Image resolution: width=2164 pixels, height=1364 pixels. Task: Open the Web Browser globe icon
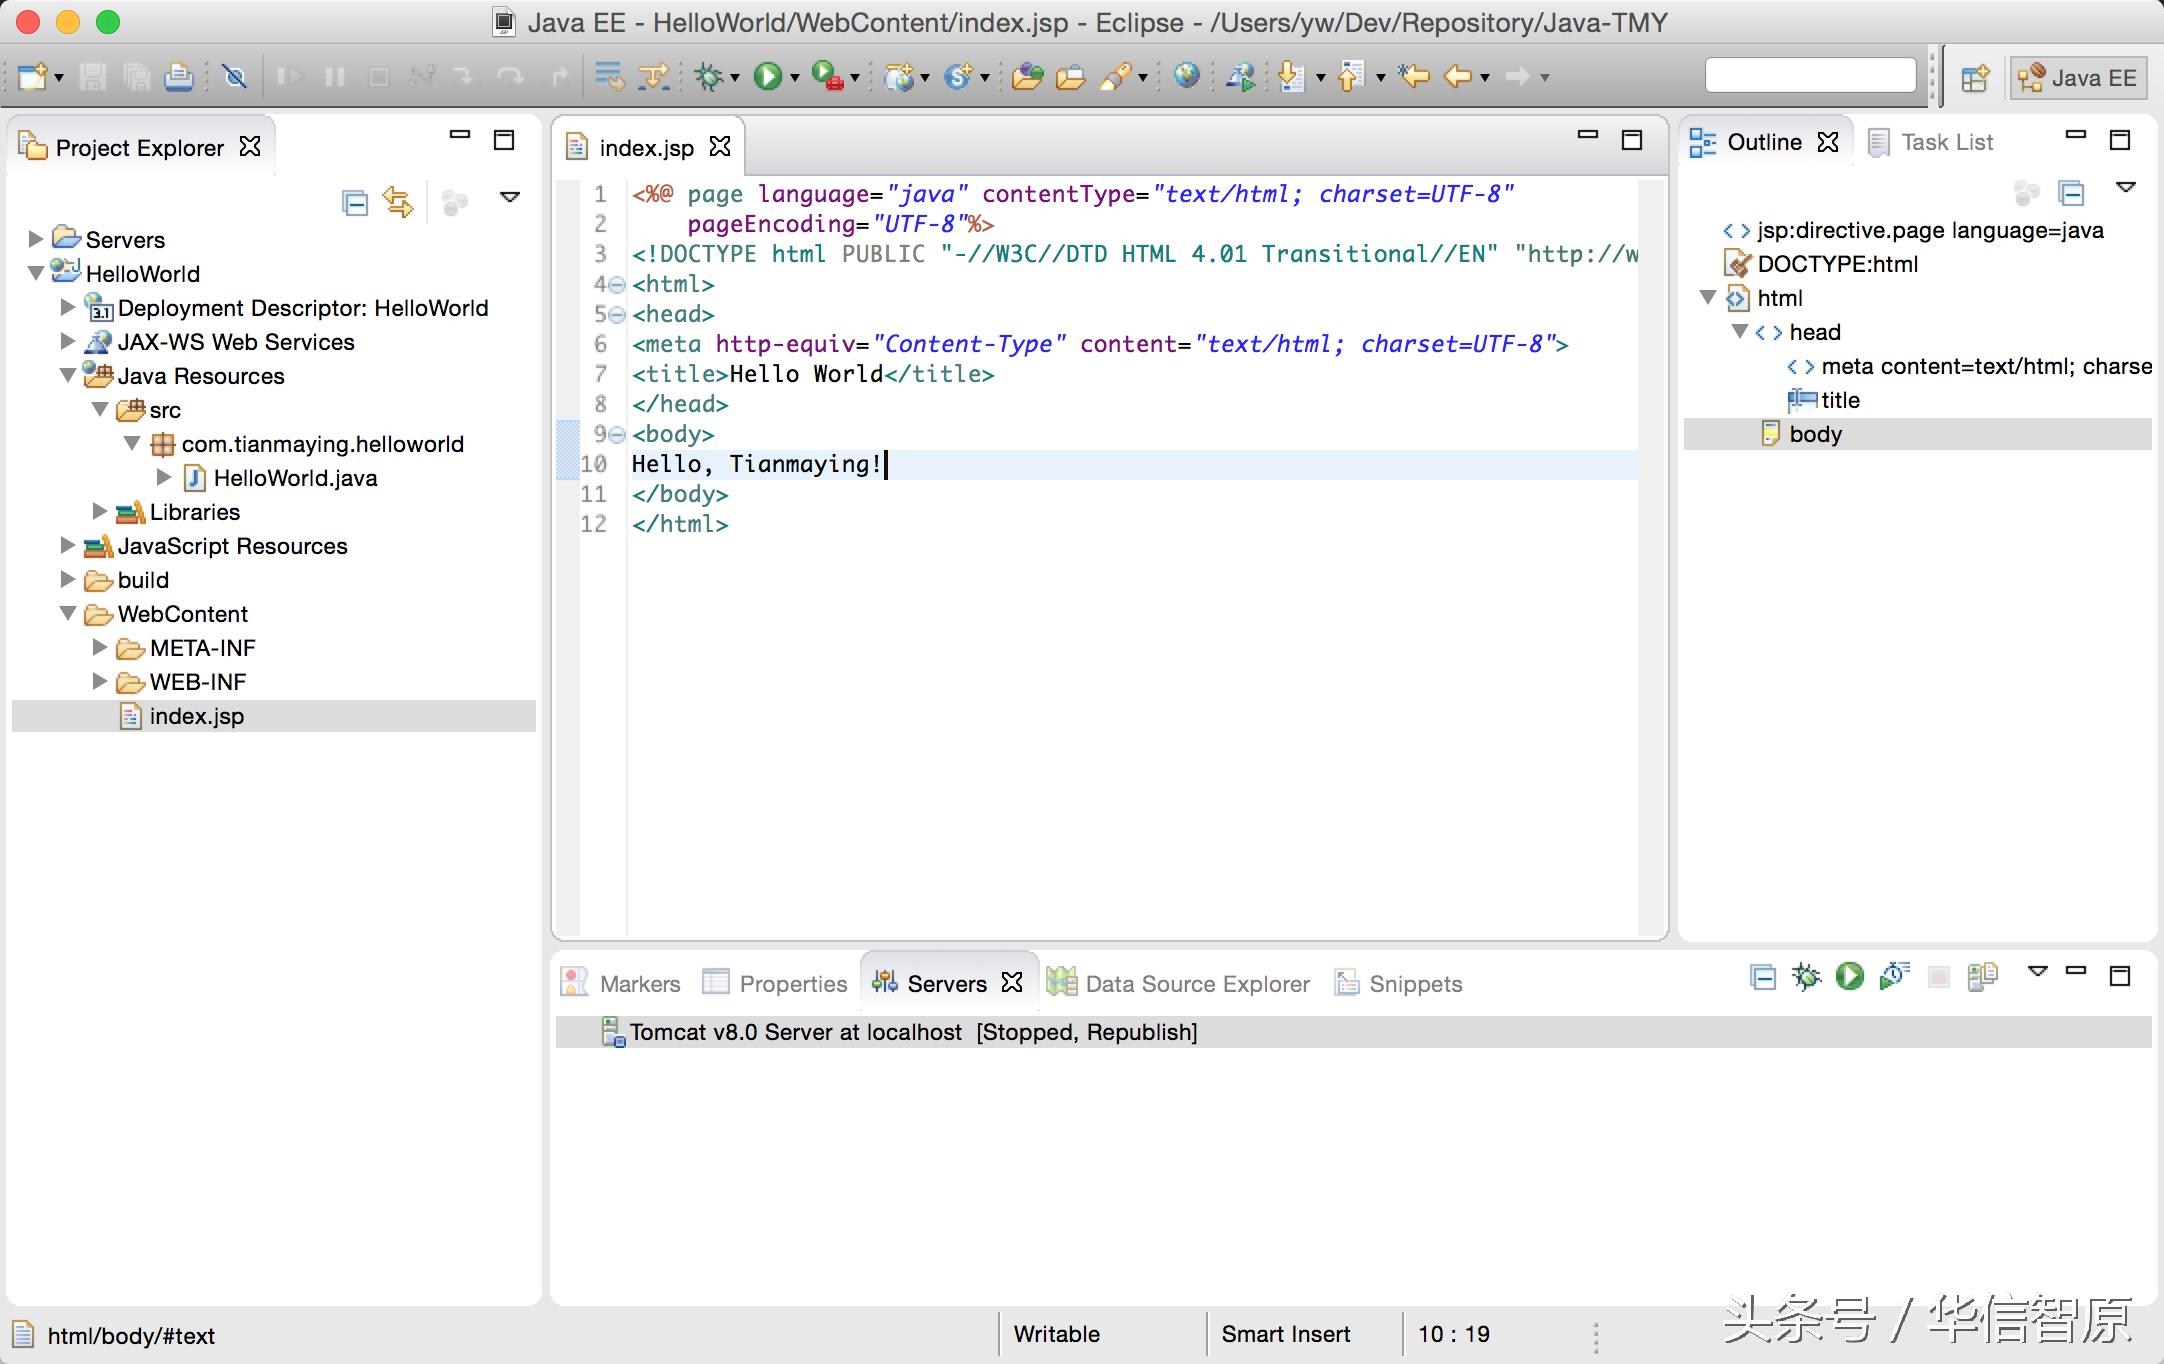(x=1187, y=77)
